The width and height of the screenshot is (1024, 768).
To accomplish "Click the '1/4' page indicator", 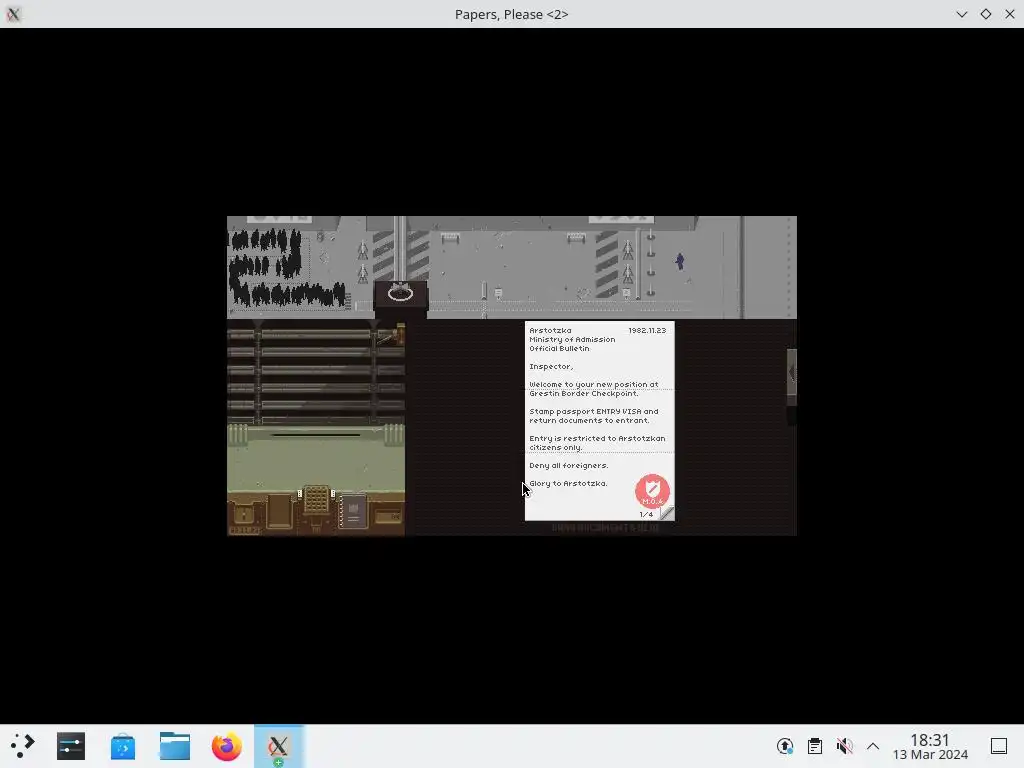I will [x=646, y=515].
